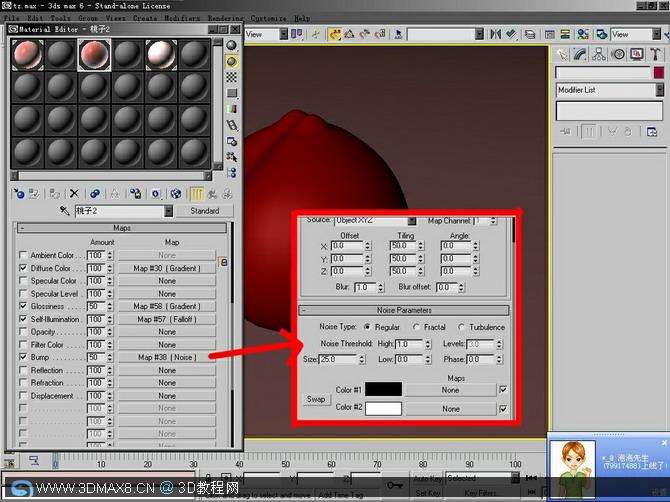Click the object color swatch in command panel

pyautogui.click(x=658, y=72)
